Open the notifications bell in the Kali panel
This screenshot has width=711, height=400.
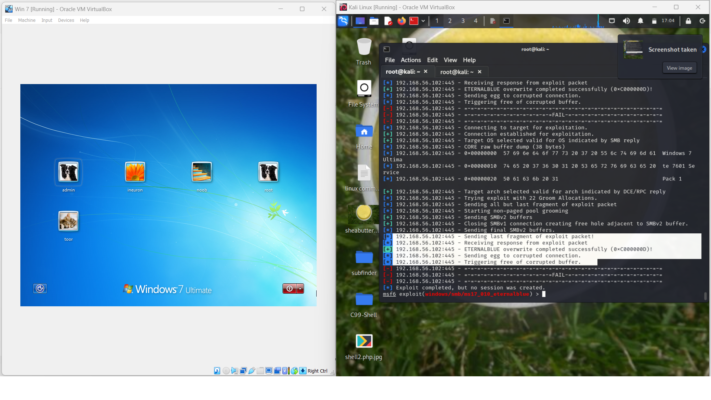pyautogui.click(x=640, y=21)
